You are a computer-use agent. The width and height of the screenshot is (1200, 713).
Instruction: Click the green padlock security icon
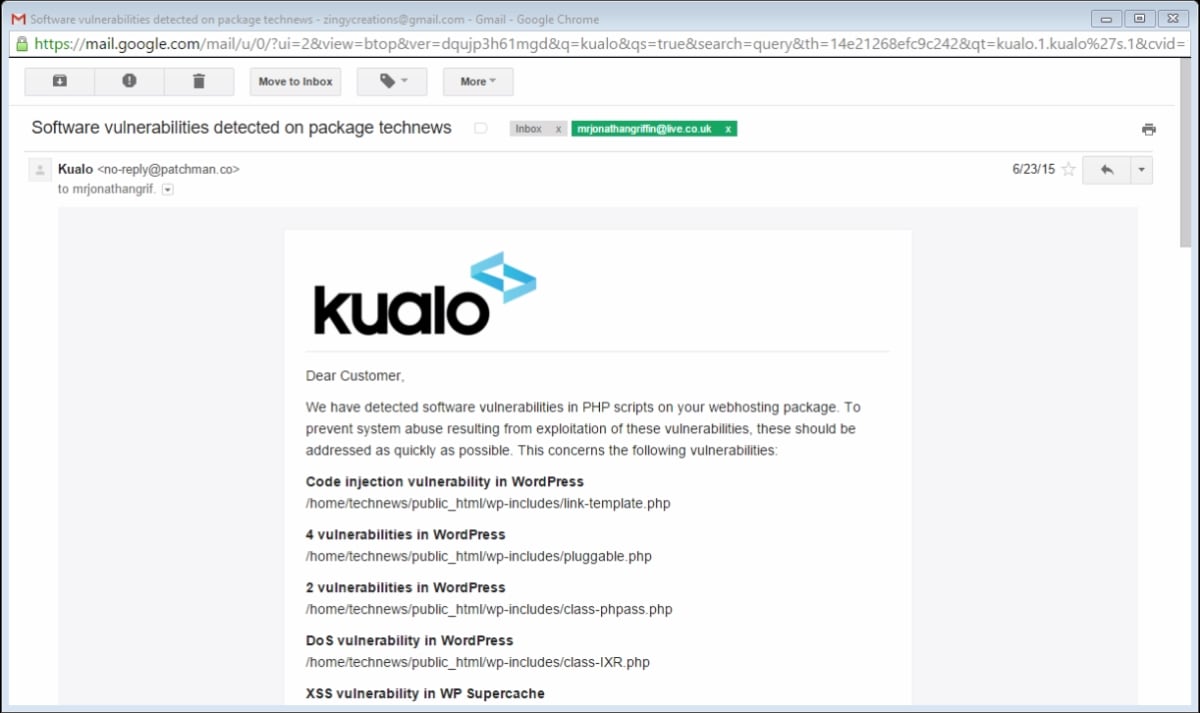[21, 43]
